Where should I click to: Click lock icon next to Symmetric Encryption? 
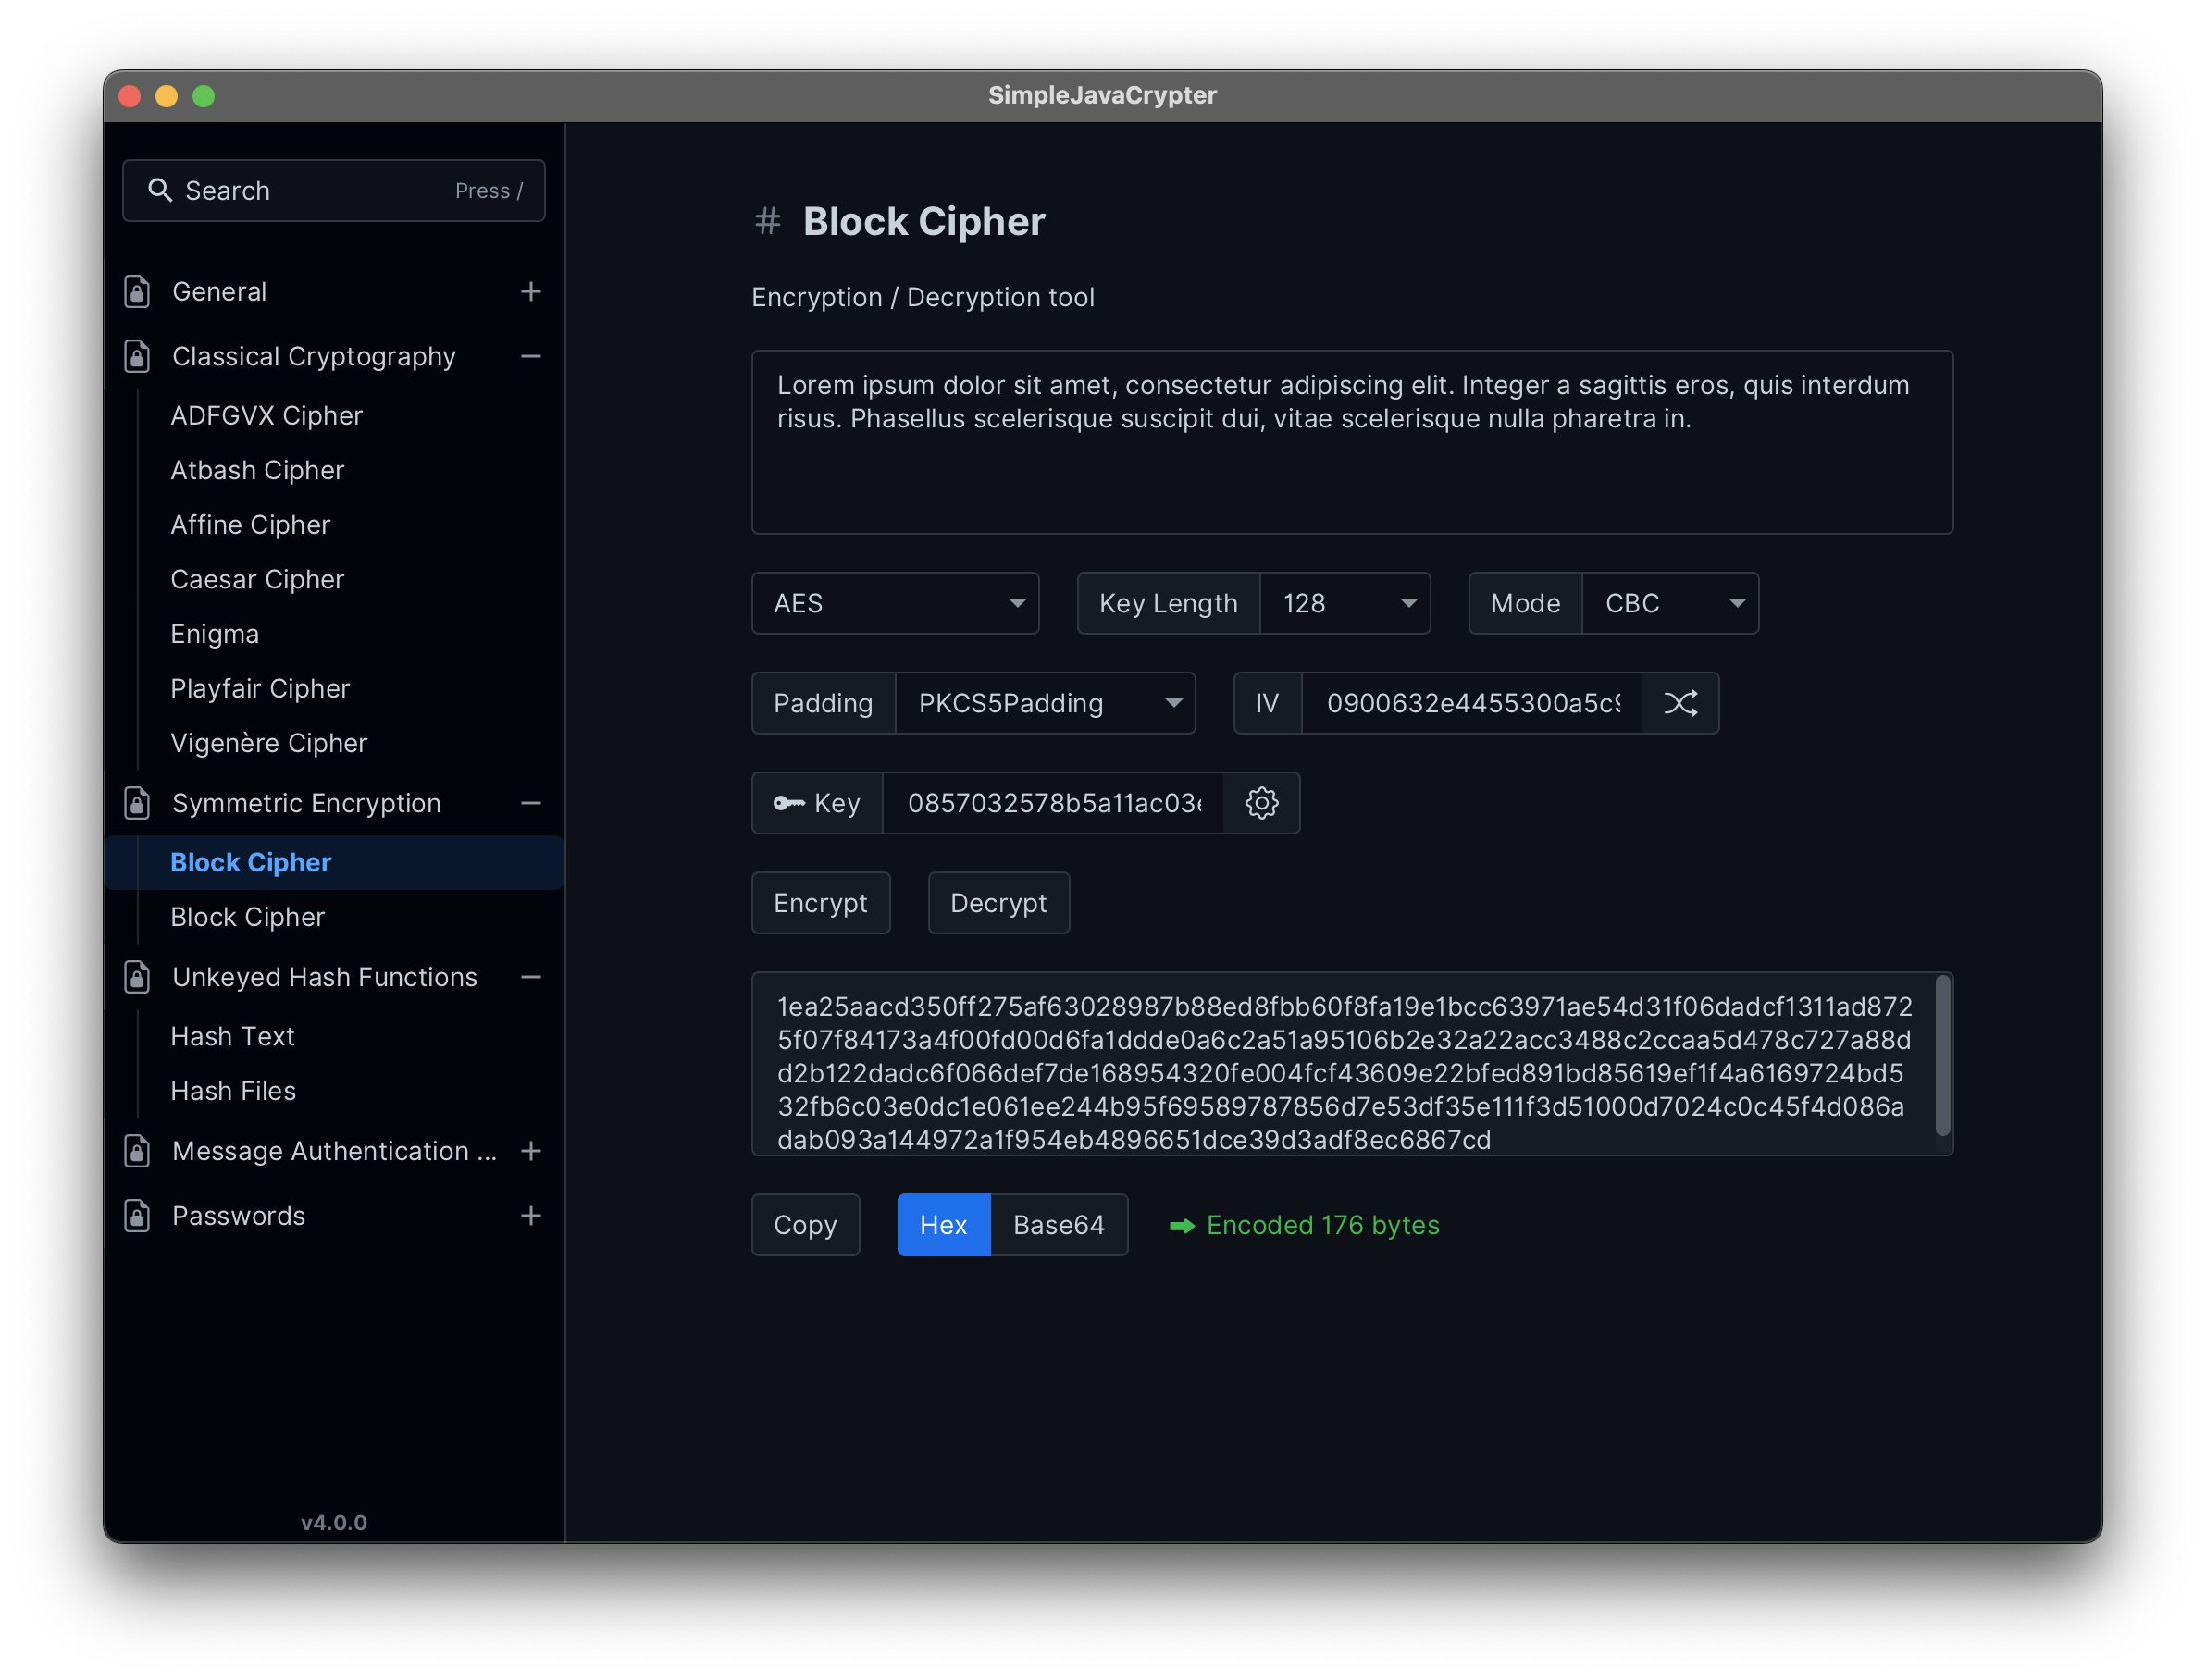pos(137,803)
